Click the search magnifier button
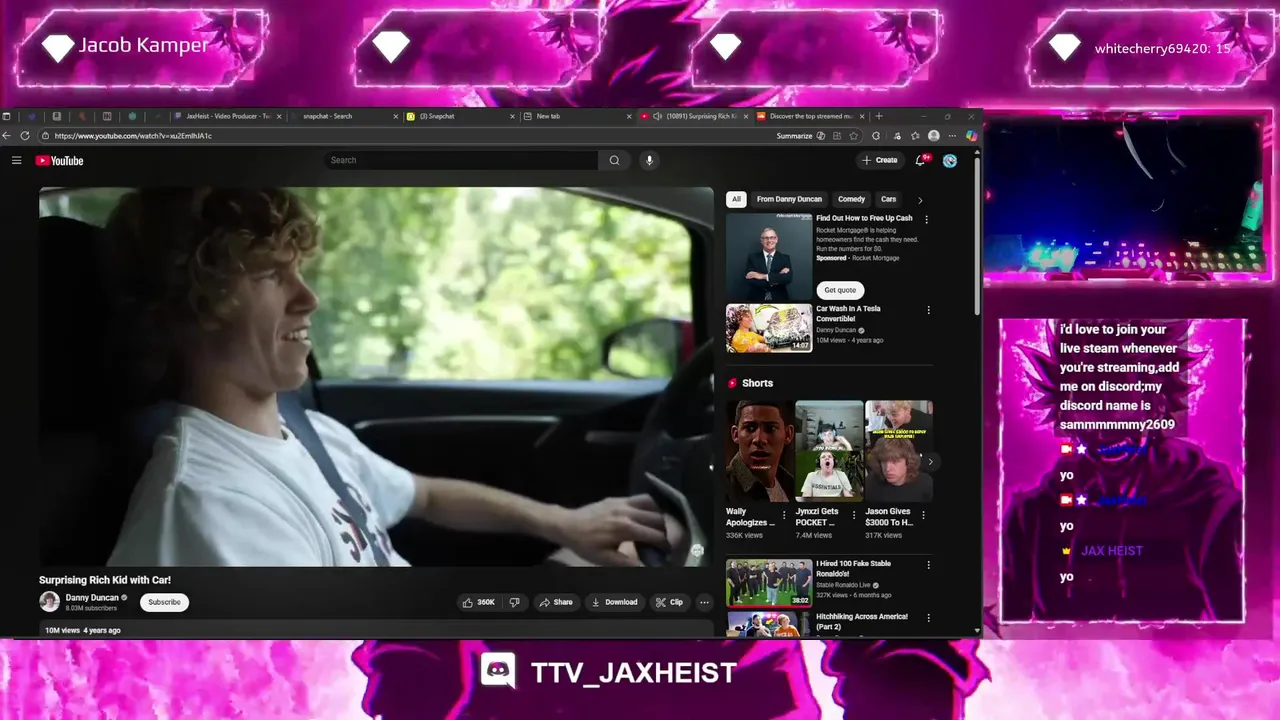1280x720 pixels. (x=614, y=160)
